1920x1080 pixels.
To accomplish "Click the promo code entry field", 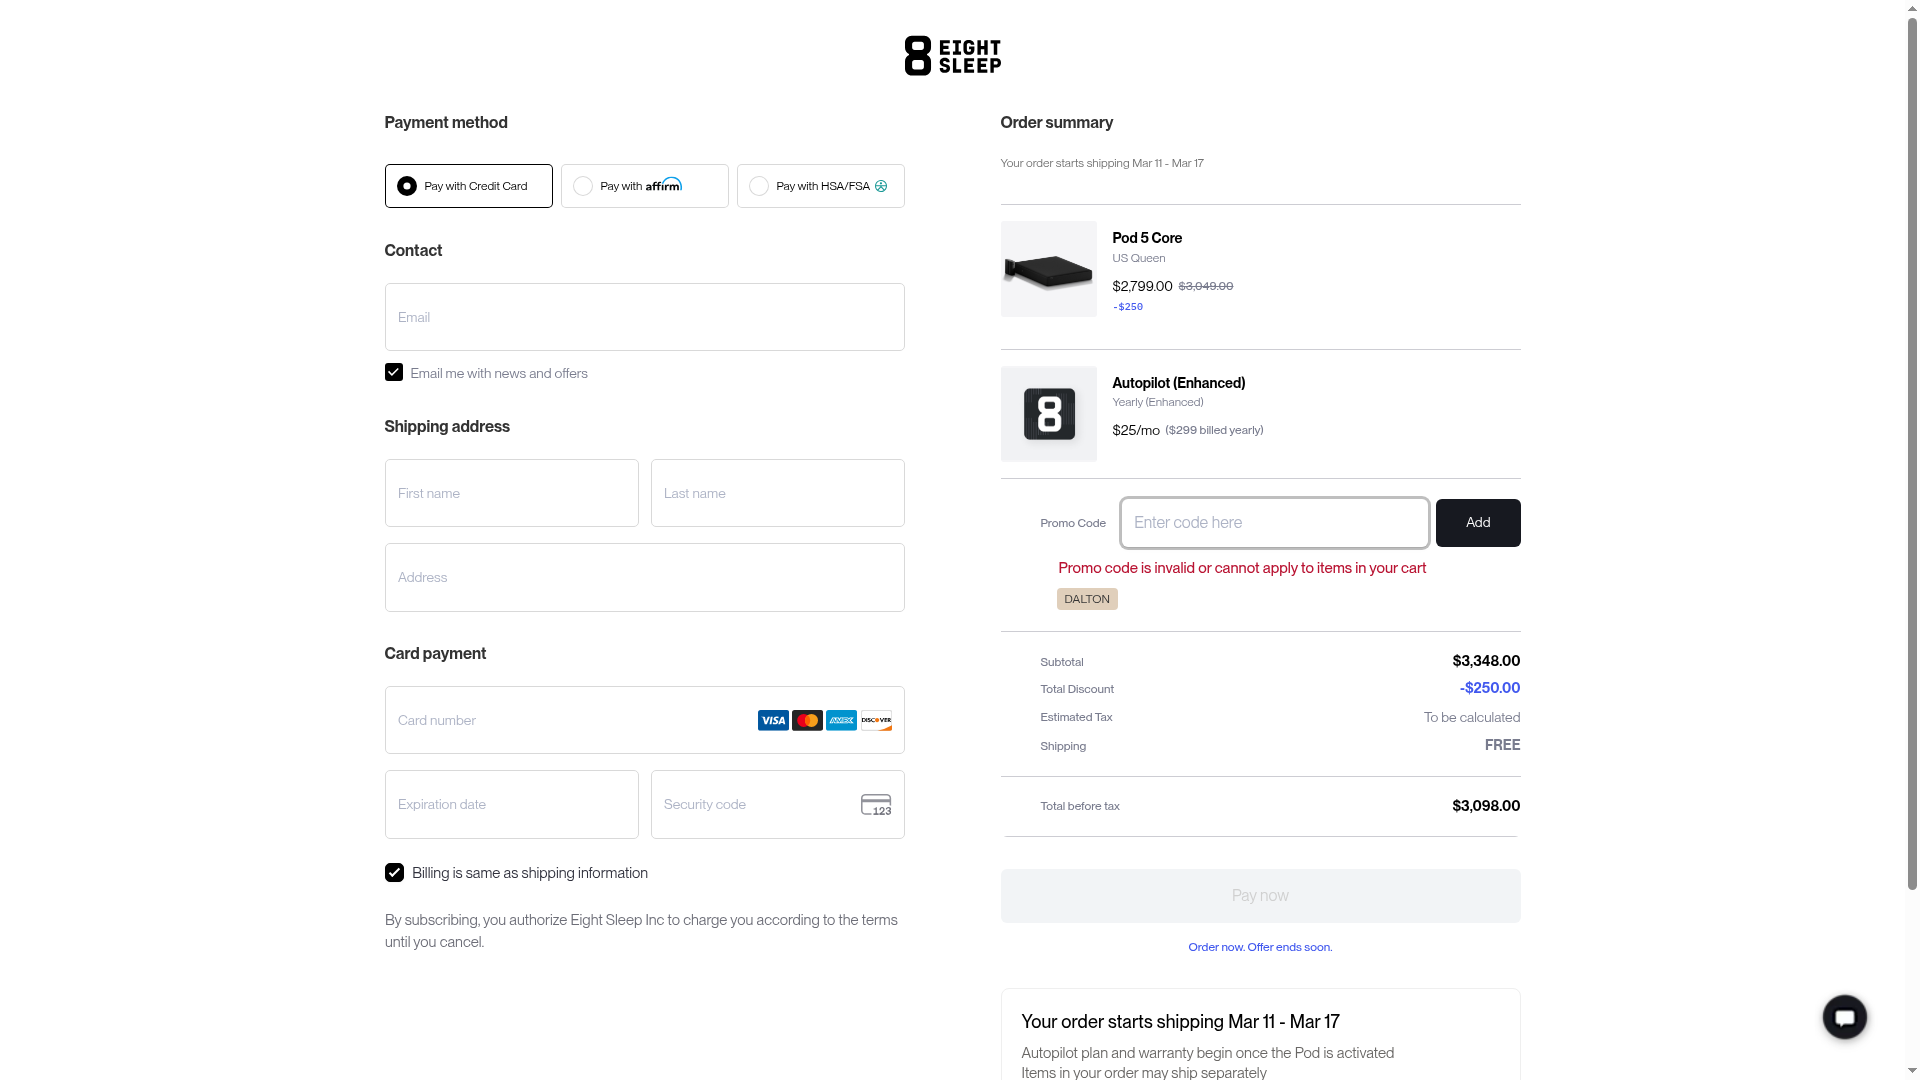I will [x=1274, y=523].
